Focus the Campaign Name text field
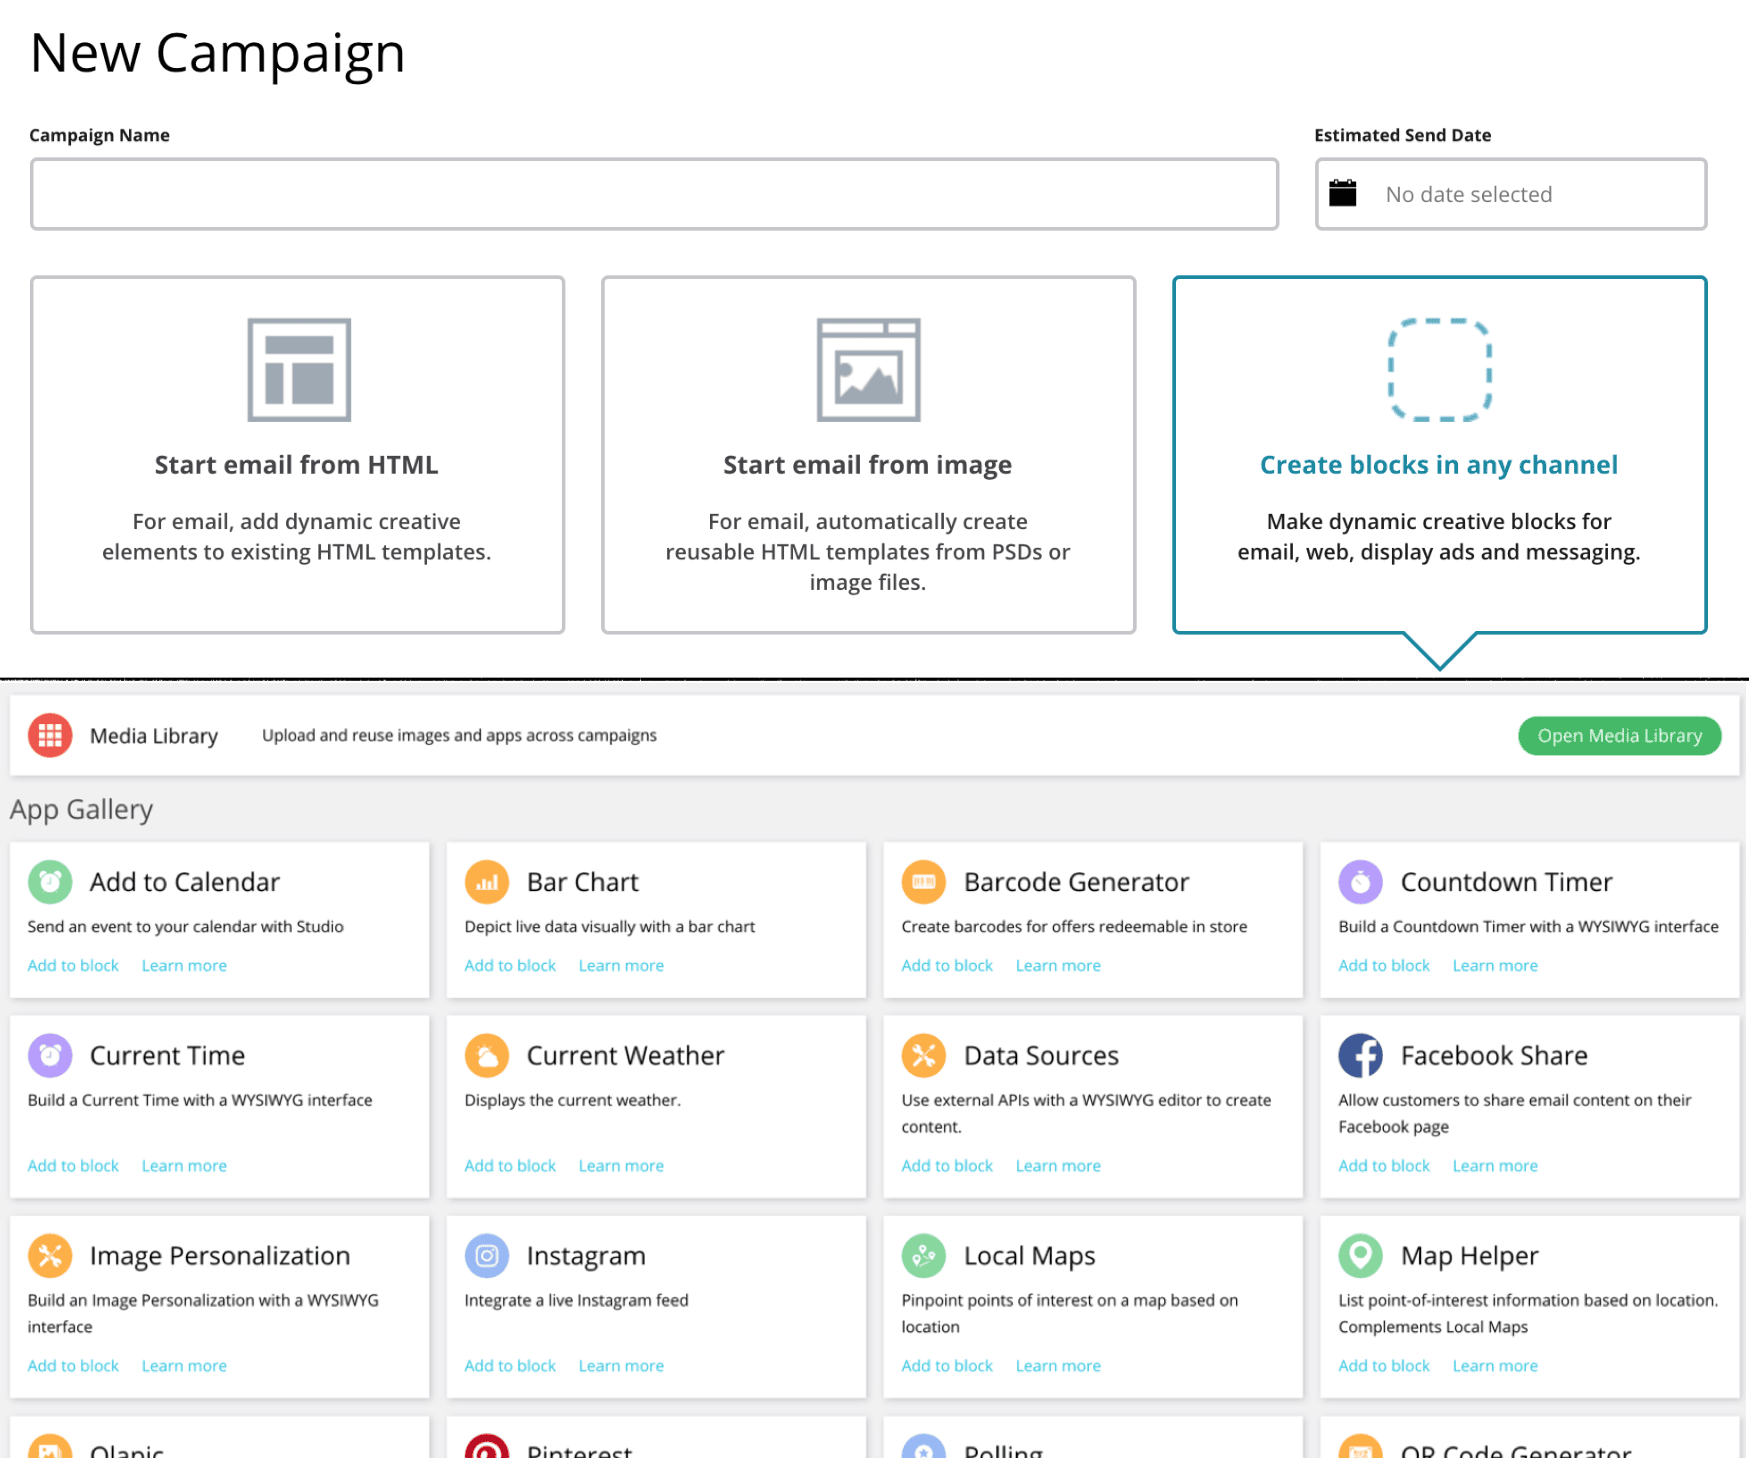The width and height of the screenshot is (1749, 1458). (x=654, y=194)
